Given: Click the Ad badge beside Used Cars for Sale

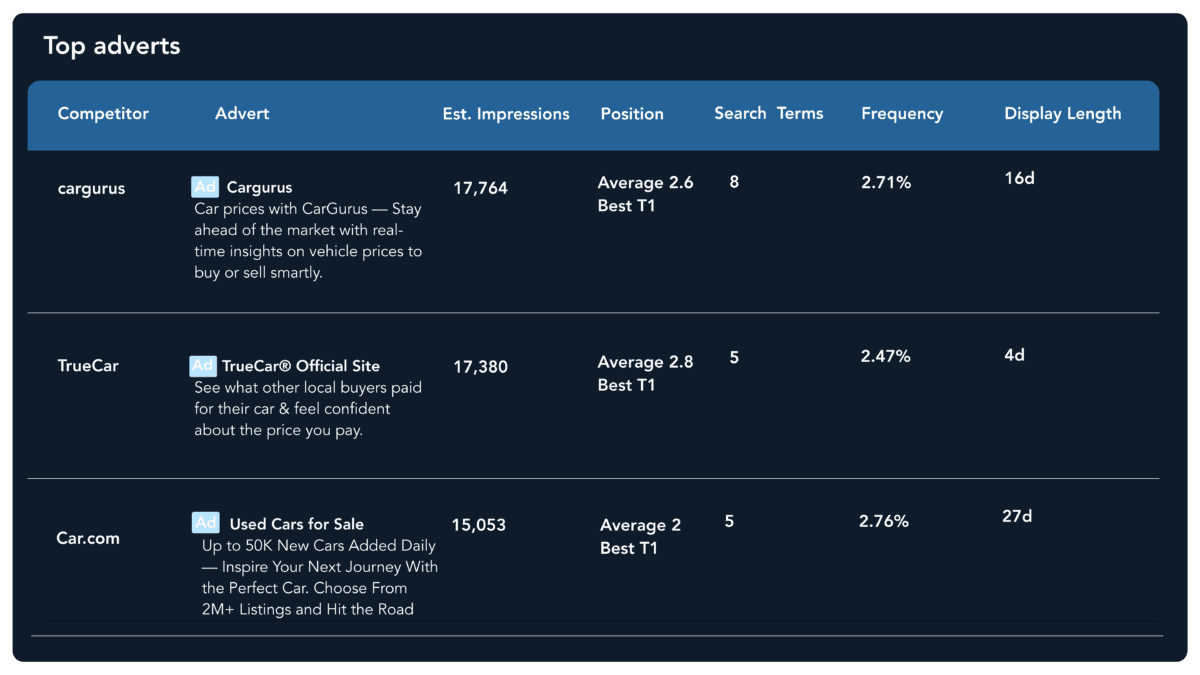Looking at the screenshot, I should point(206,523).
